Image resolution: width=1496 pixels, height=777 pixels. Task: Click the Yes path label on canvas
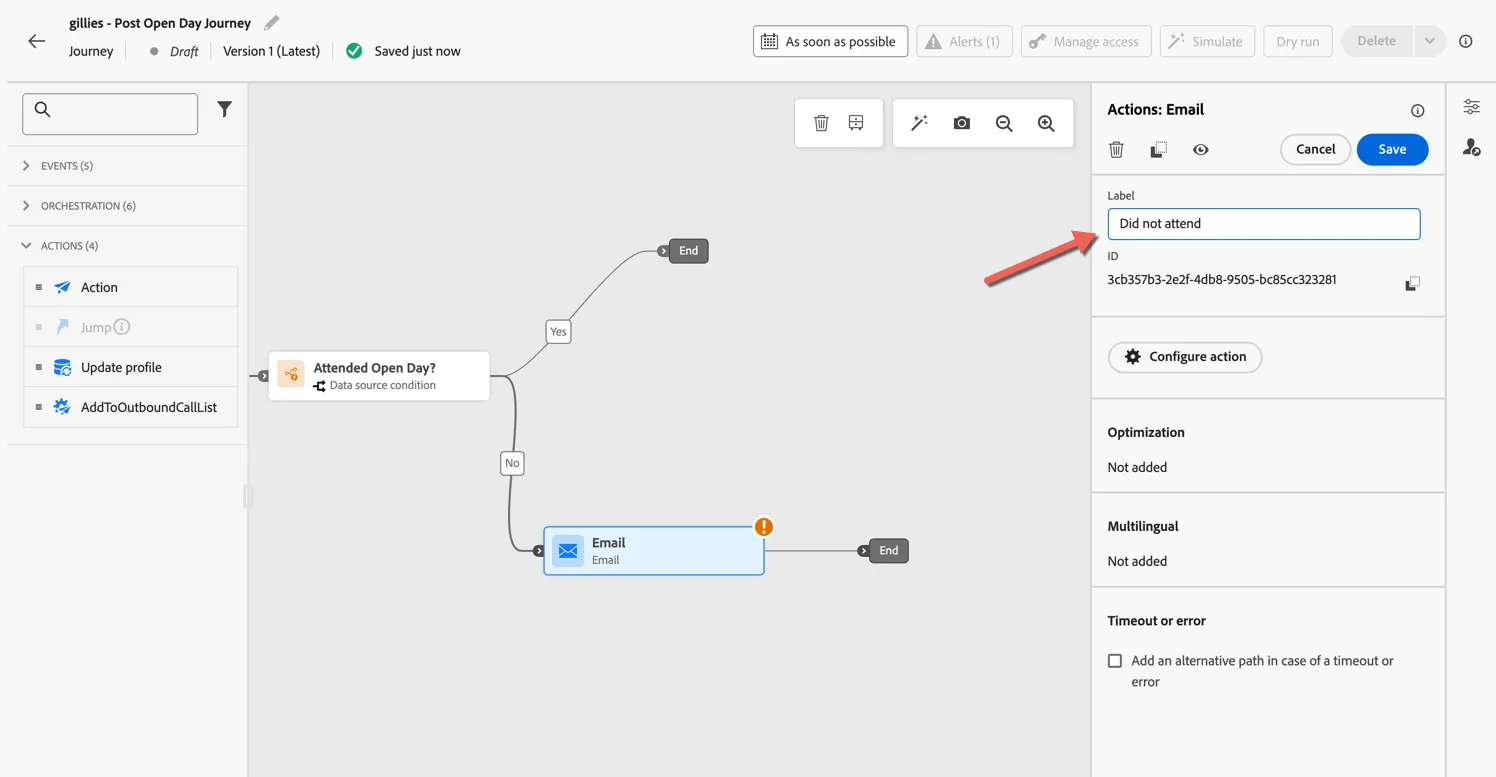tap(558, 331)
